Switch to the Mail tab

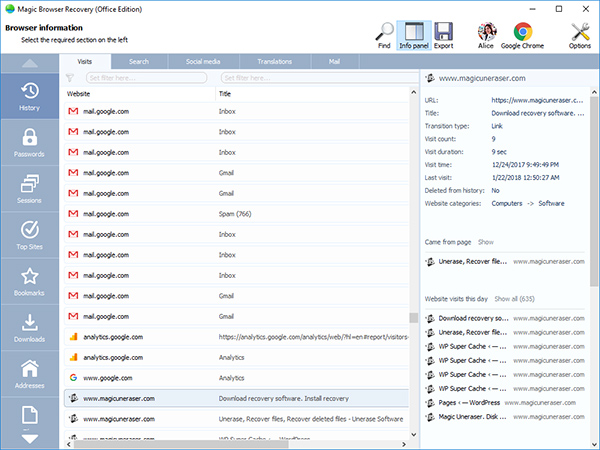334,62
